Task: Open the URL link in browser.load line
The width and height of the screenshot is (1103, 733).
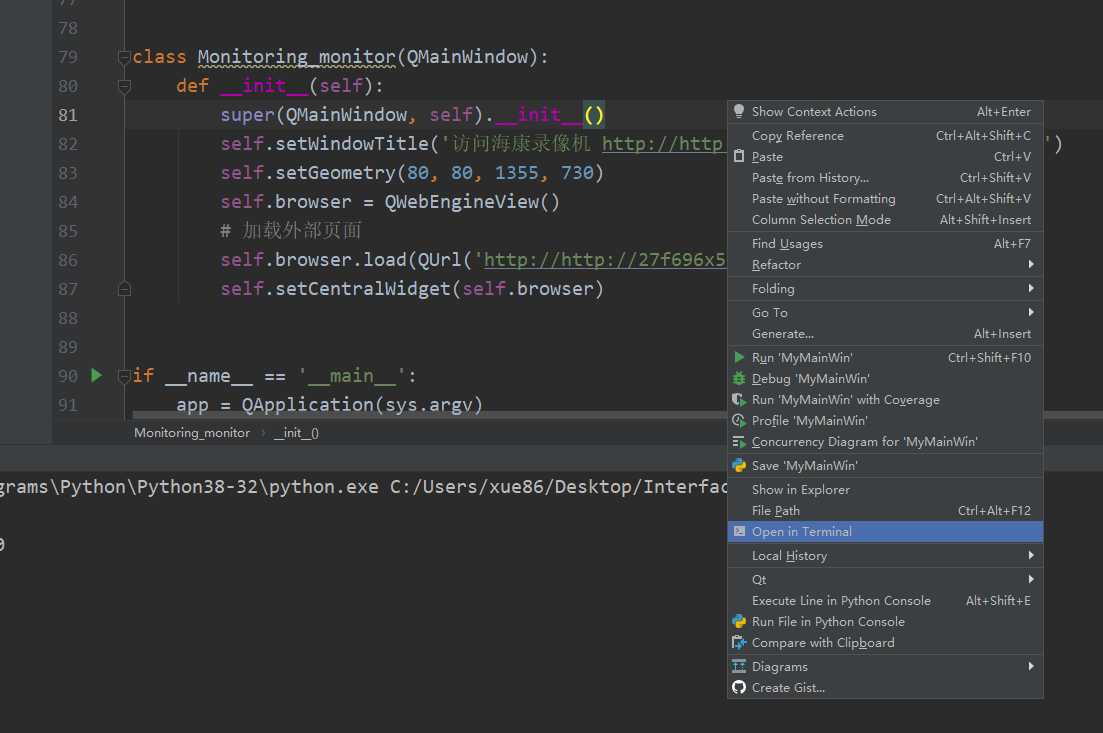Action: (604, 260)
